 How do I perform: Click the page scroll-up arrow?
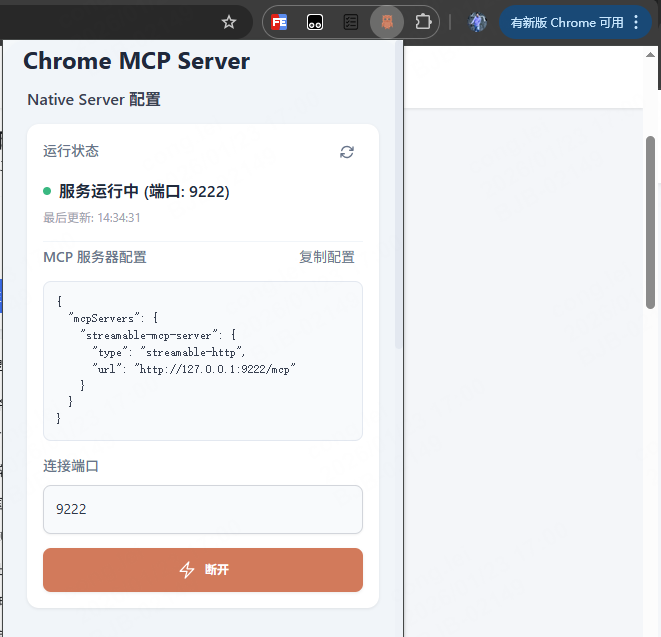click(x=650, y=55)
